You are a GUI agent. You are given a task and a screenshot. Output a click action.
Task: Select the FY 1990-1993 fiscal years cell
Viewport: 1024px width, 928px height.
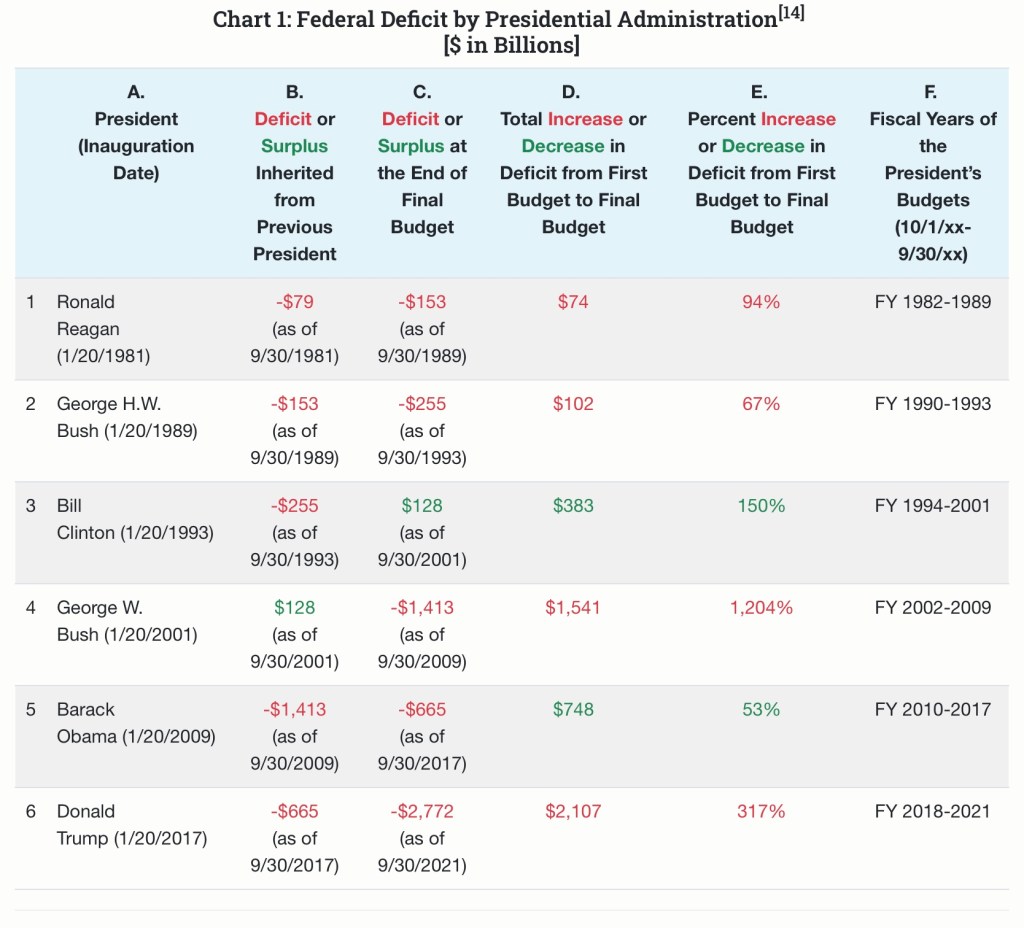932,404
